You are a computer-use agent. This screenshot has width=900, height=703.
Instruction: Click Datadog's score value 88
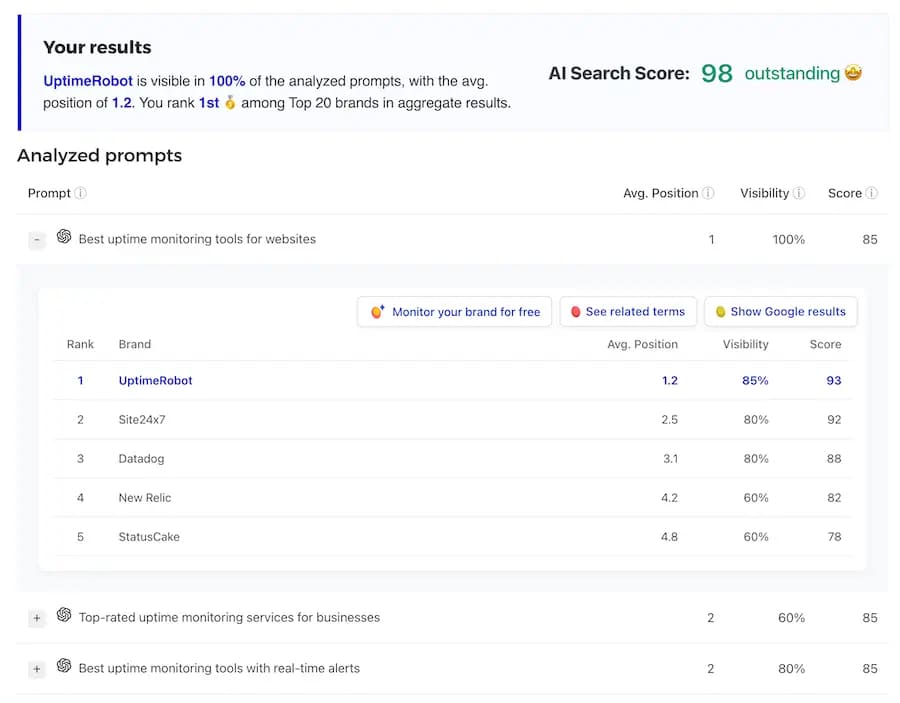point(834,459)
